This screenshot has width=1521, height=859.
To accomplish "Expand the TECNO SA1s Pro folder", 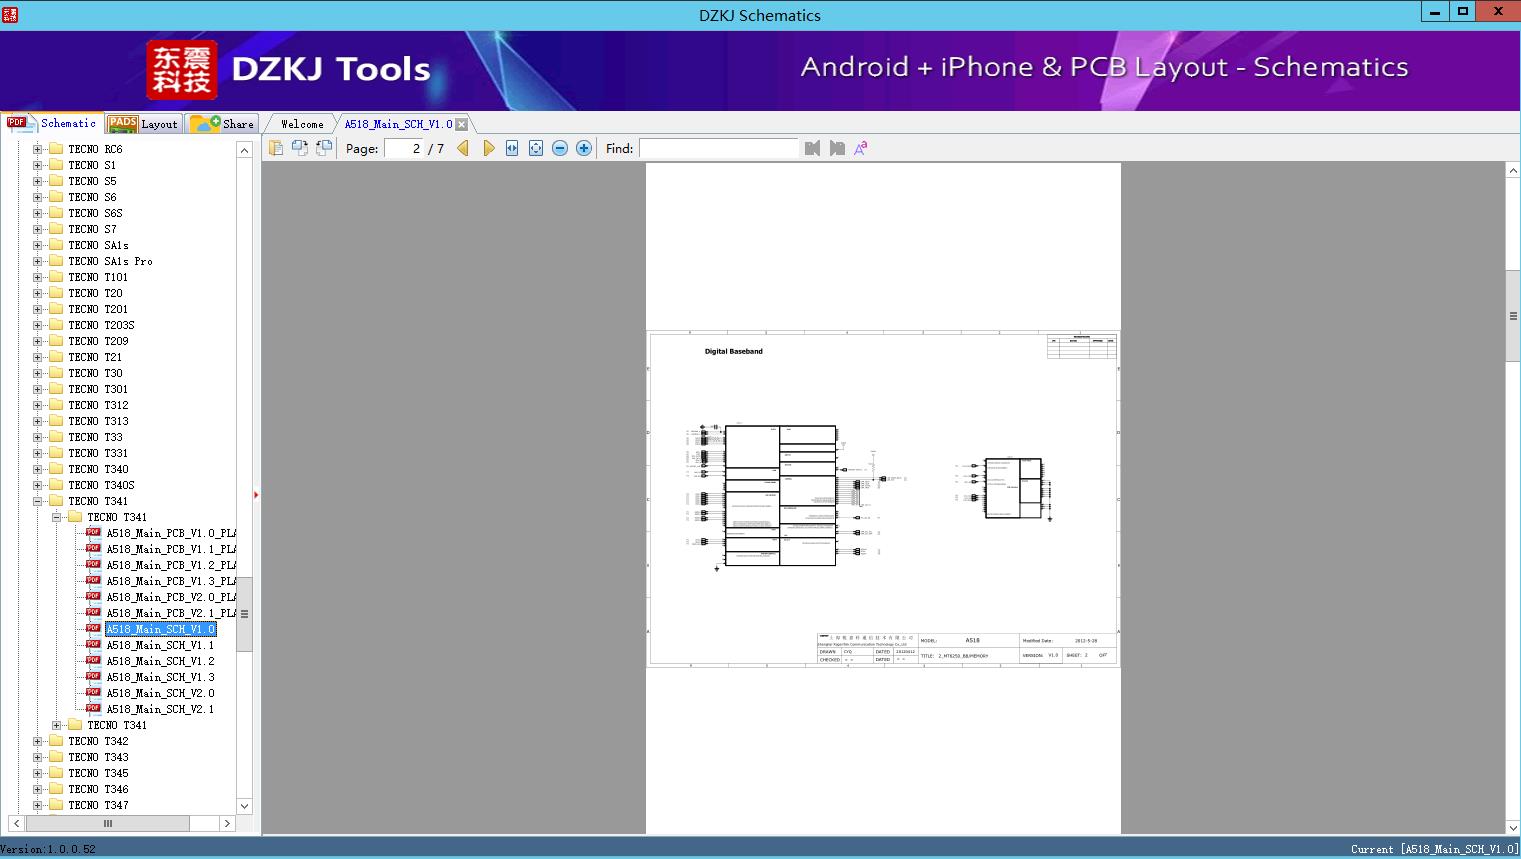I will pos(37,261).
